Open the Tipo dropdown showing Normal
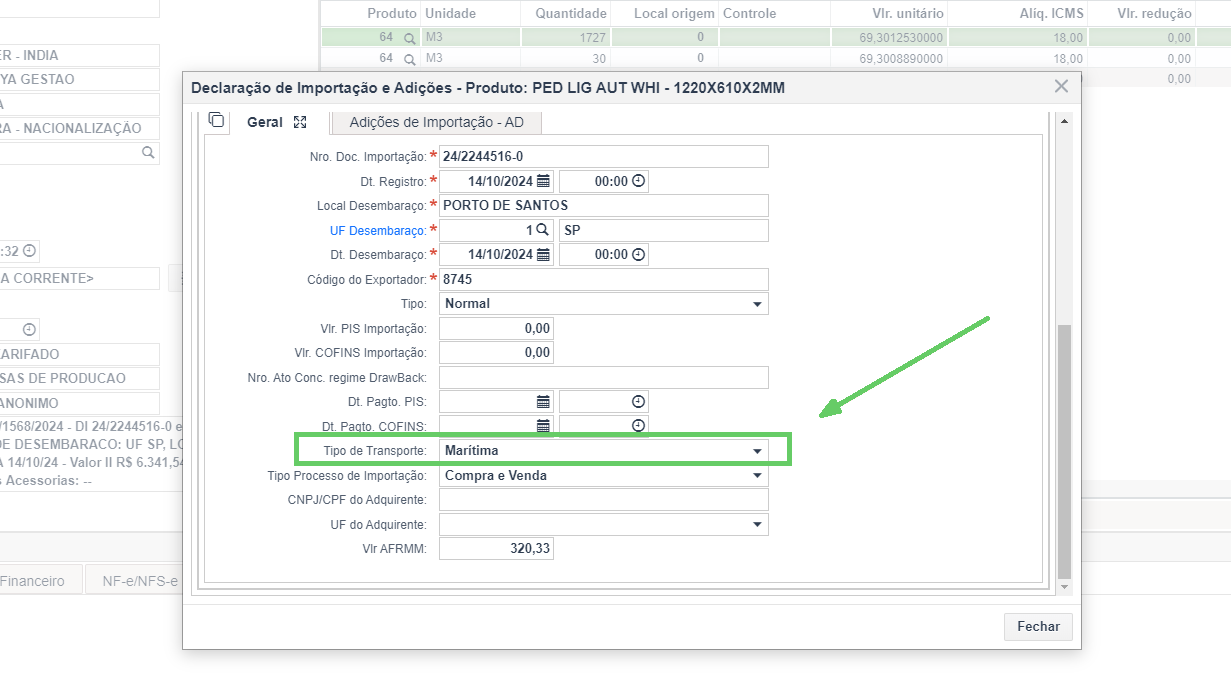This screenshot has width=1231, height=697. coord(604,303)
